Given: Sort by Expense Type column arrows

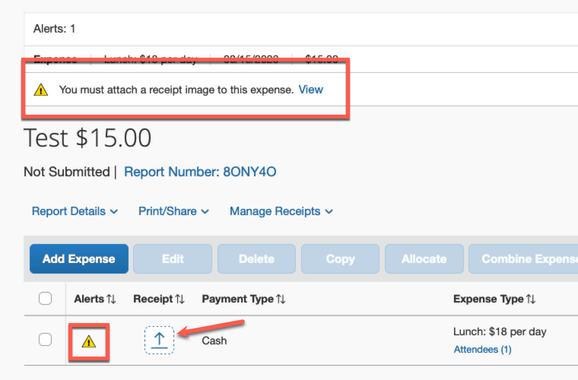Looking at the screenshot, I should 531,299.
